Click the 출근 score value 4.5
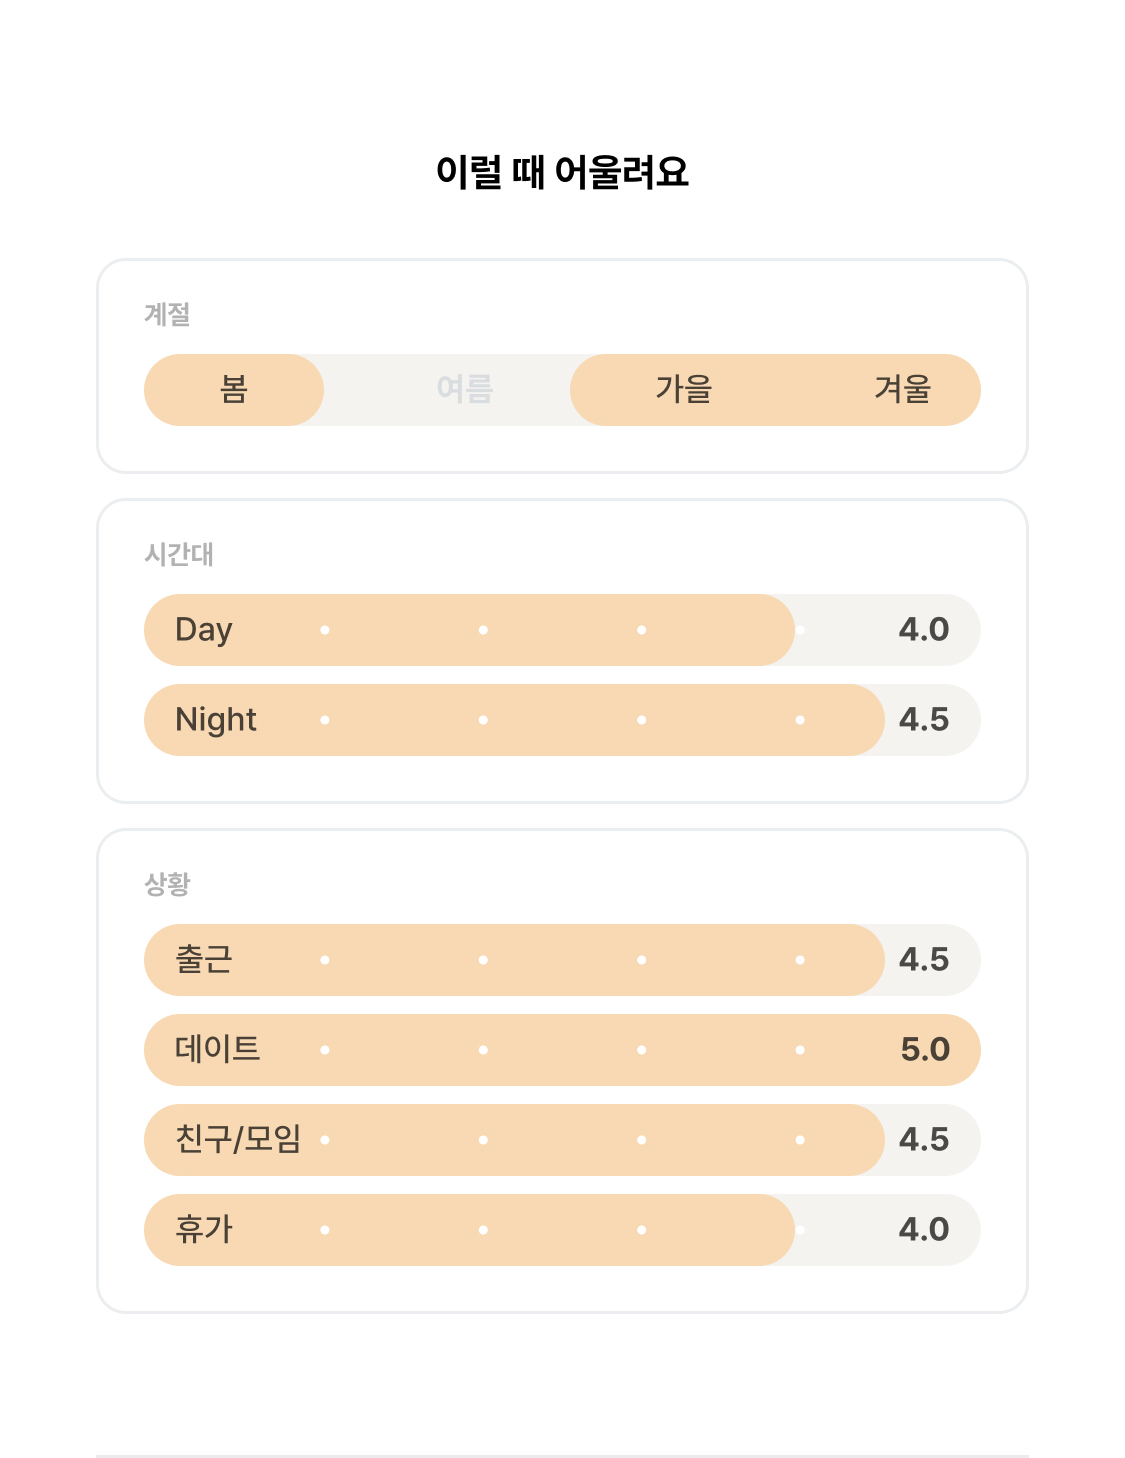This screenshot has width=1125, height=1458. point(924,960)
